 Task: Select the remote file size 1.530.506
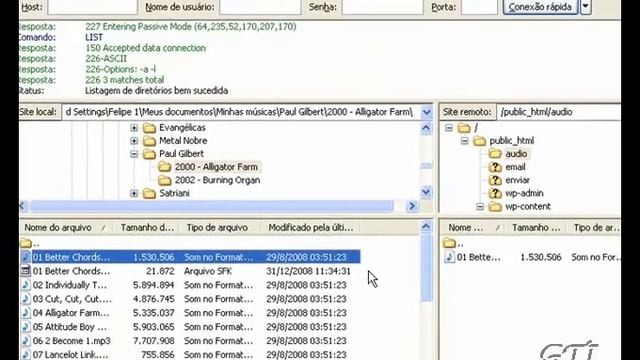541,257
